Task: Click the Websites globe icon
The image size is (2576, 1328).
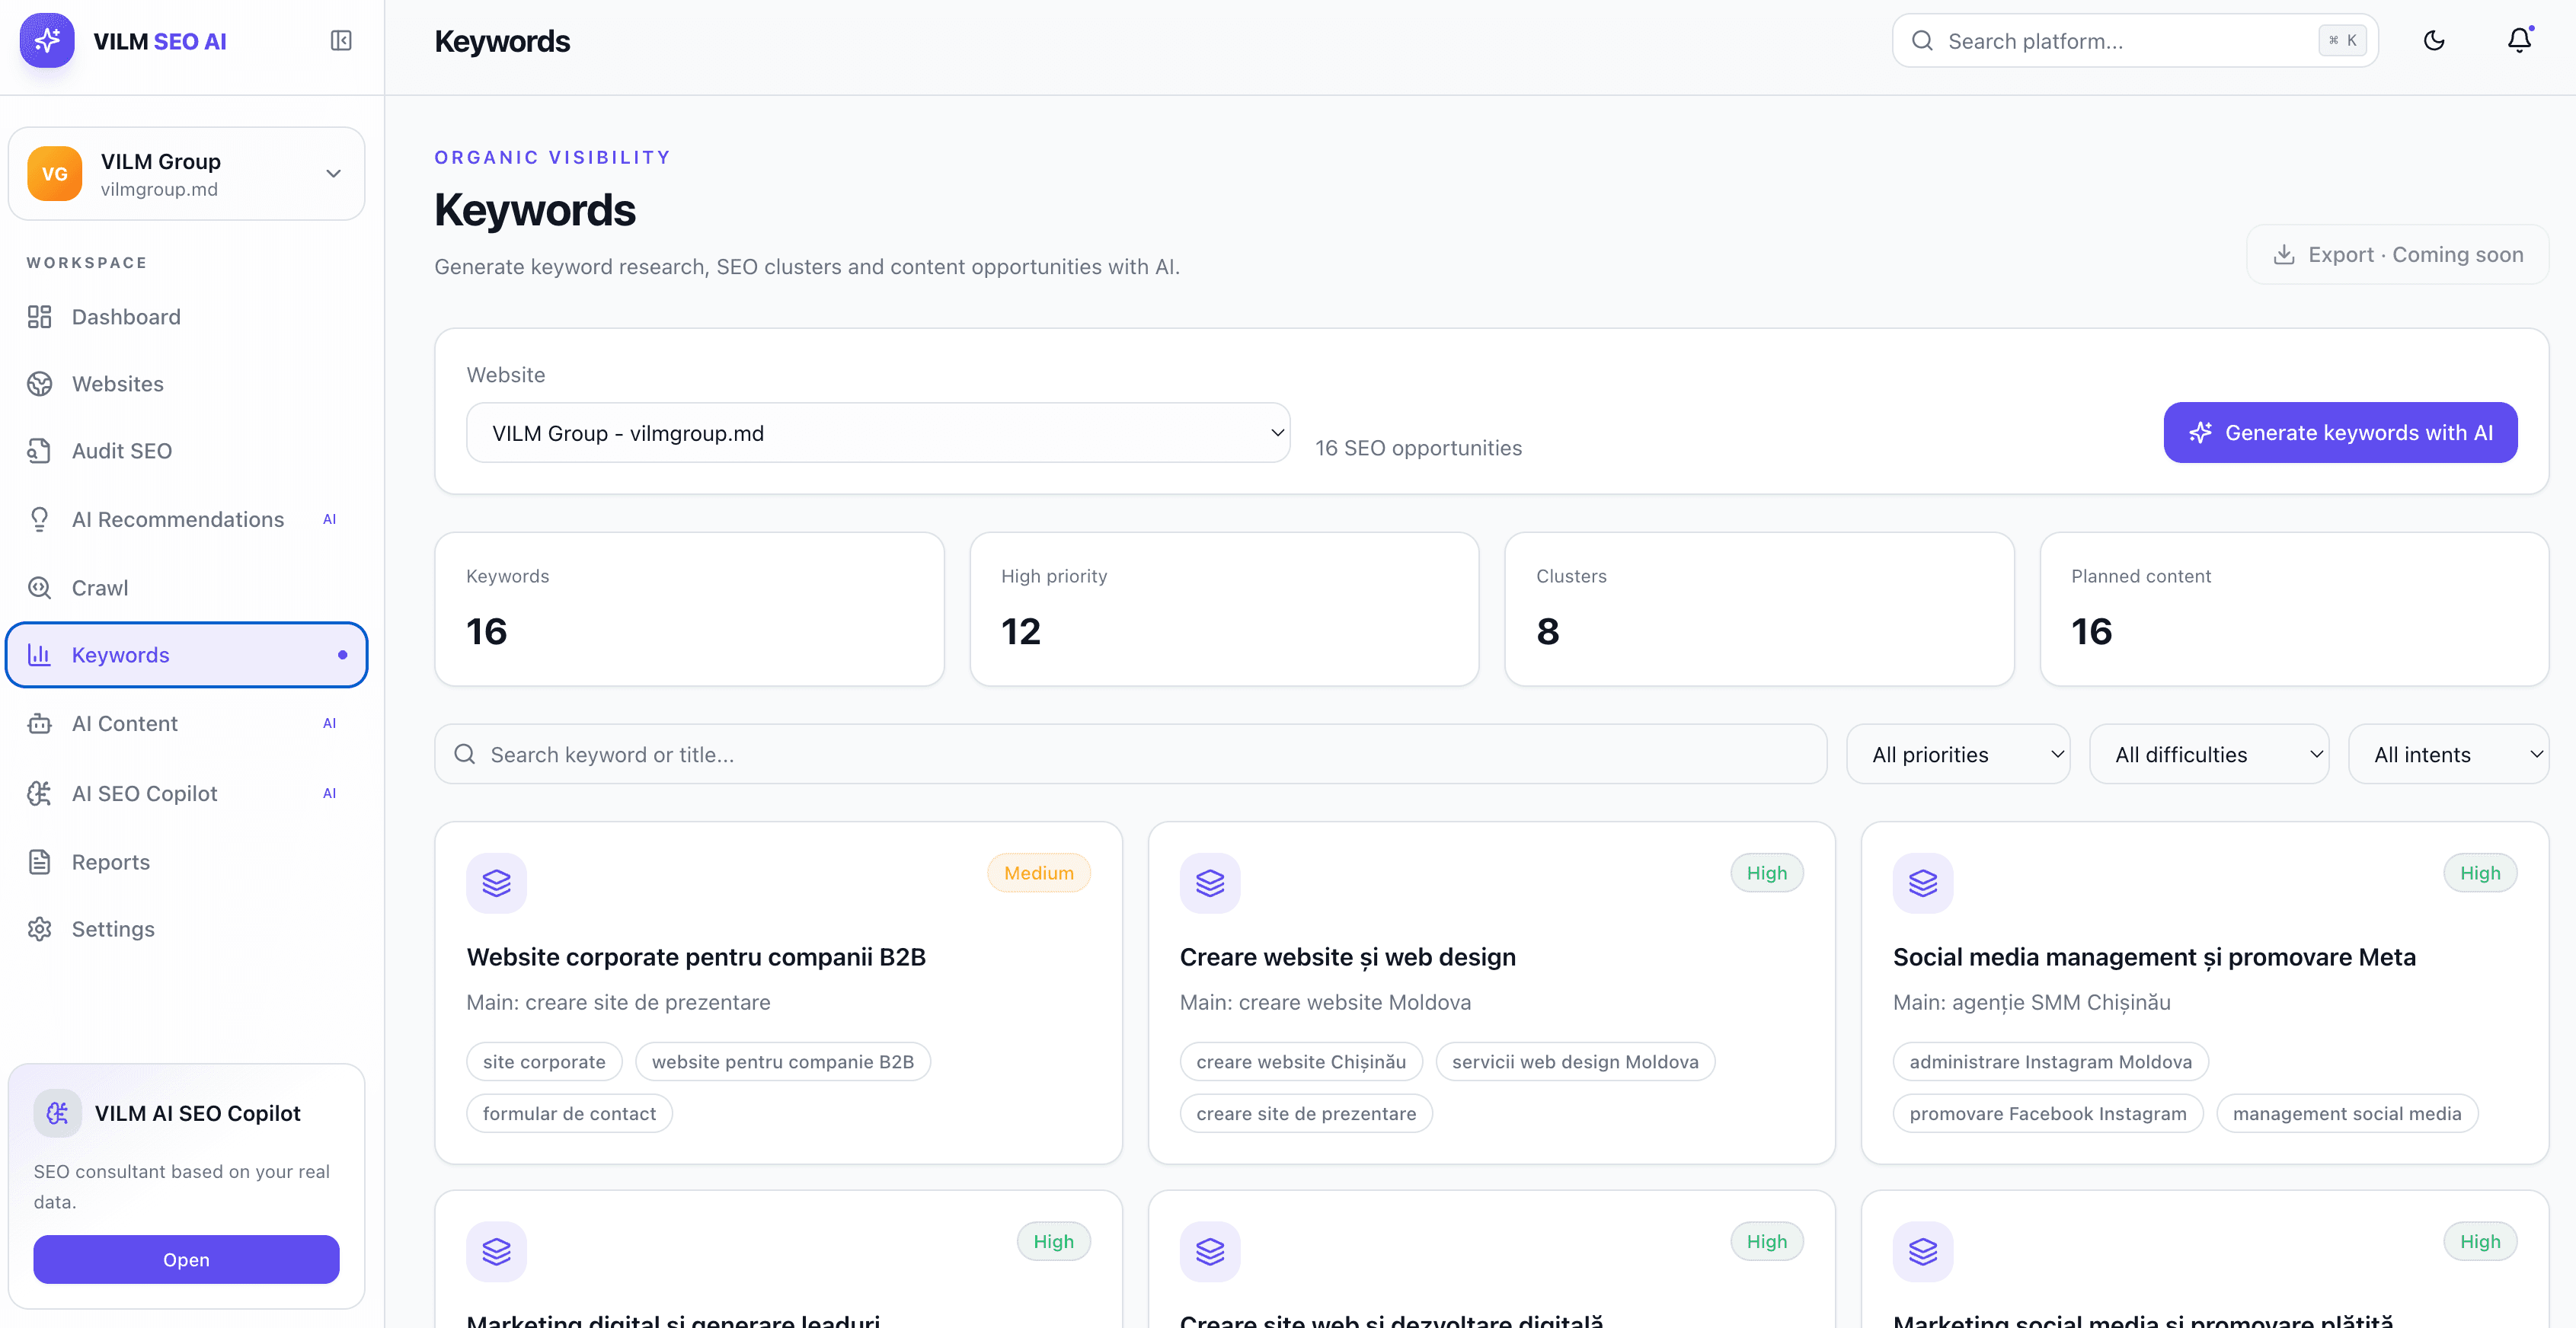Action: (x=40, y=384)
